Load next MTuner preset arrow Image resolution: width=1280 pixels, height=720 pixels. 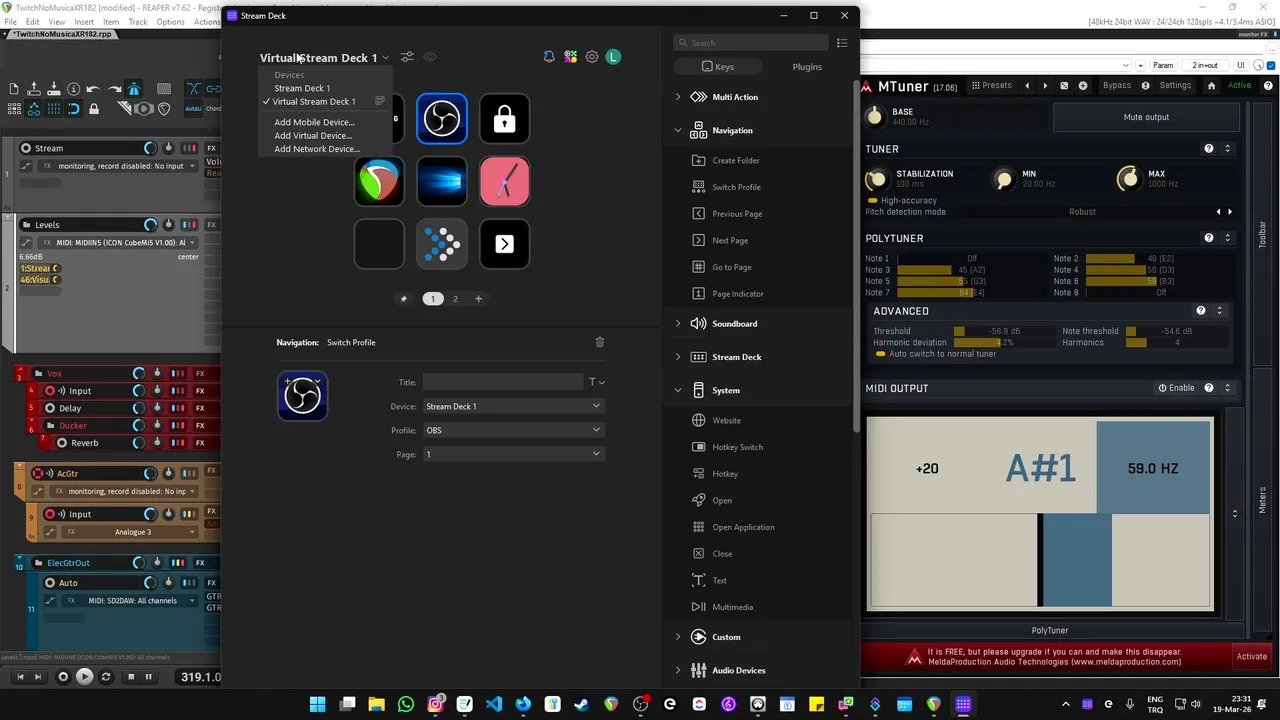coord(1045,86)
